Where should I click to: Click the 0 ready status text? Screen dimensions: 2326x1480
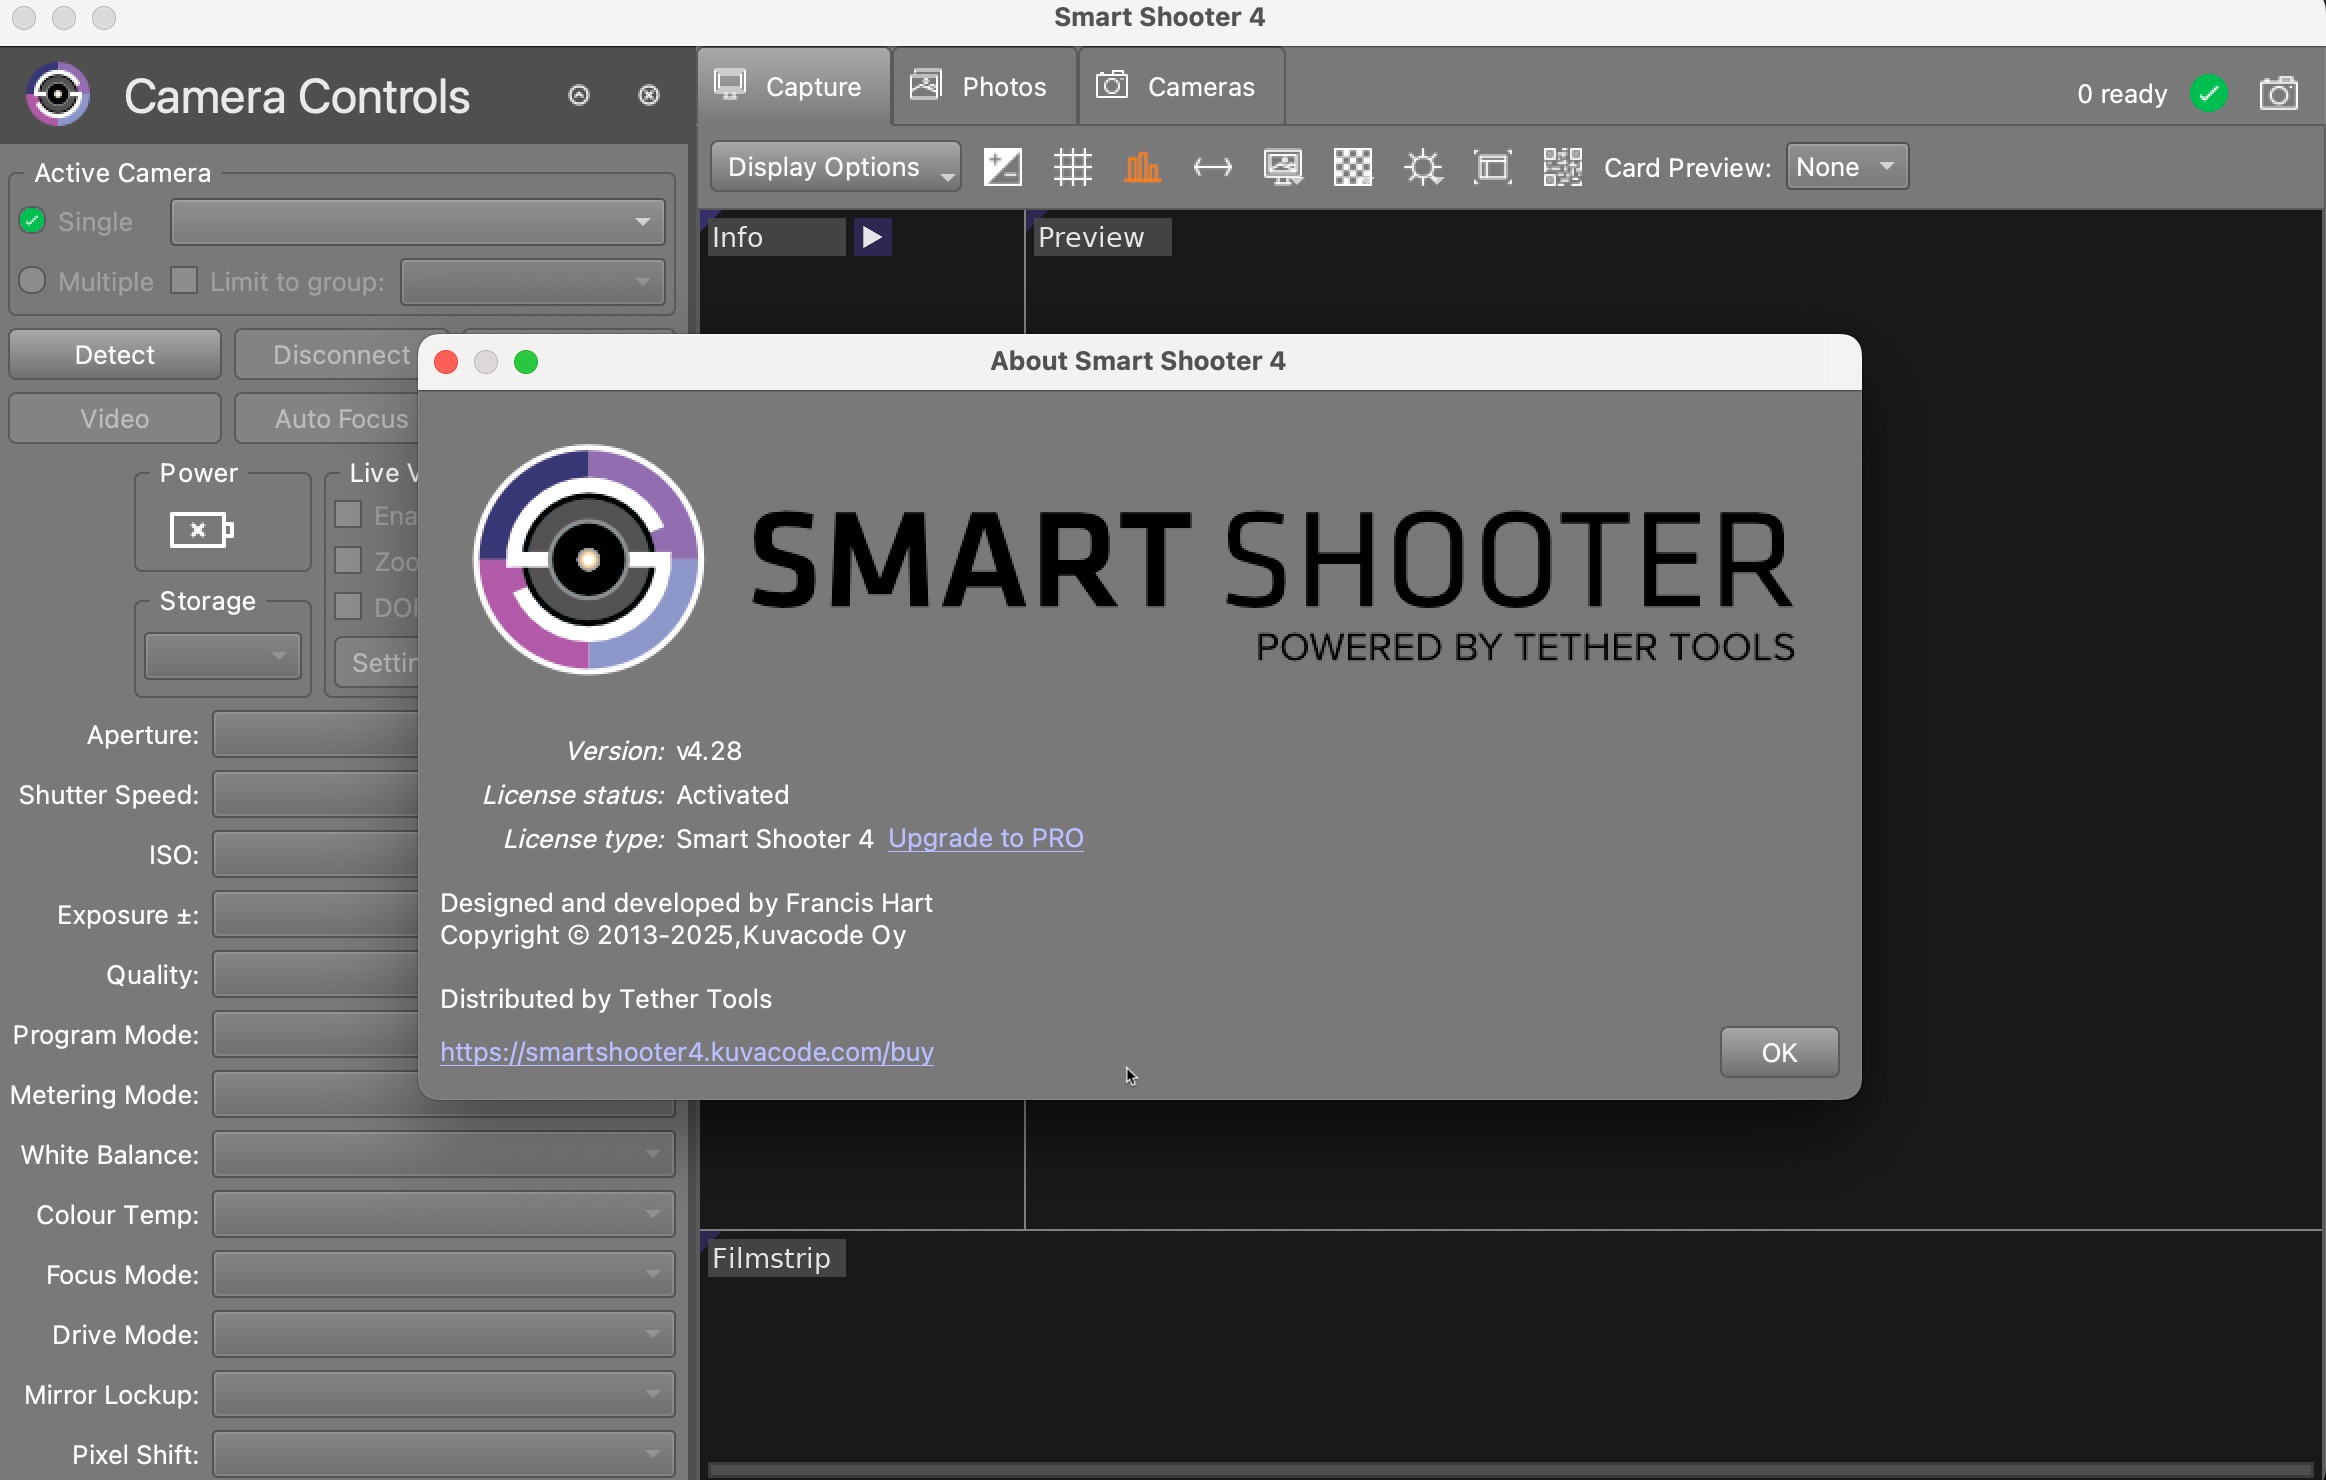point(2121,94)
